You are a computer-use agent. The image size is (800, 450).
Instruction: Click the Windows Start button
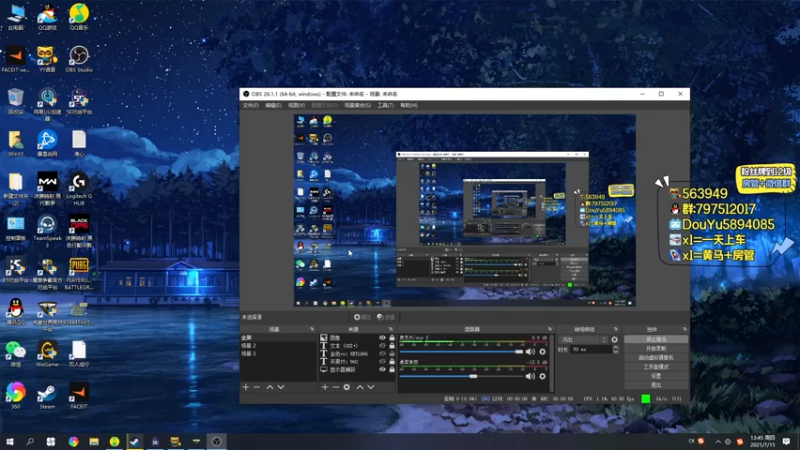tap(10, 441)
